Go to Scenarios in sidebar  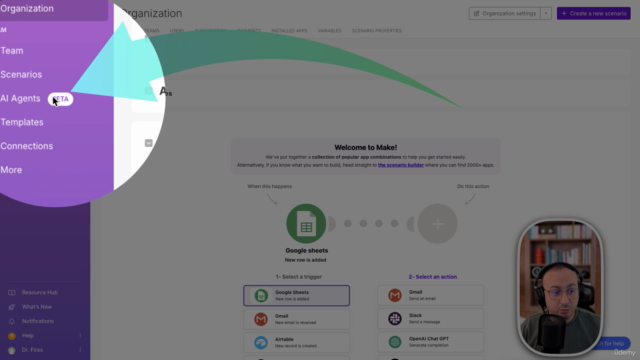pos(21,74)
